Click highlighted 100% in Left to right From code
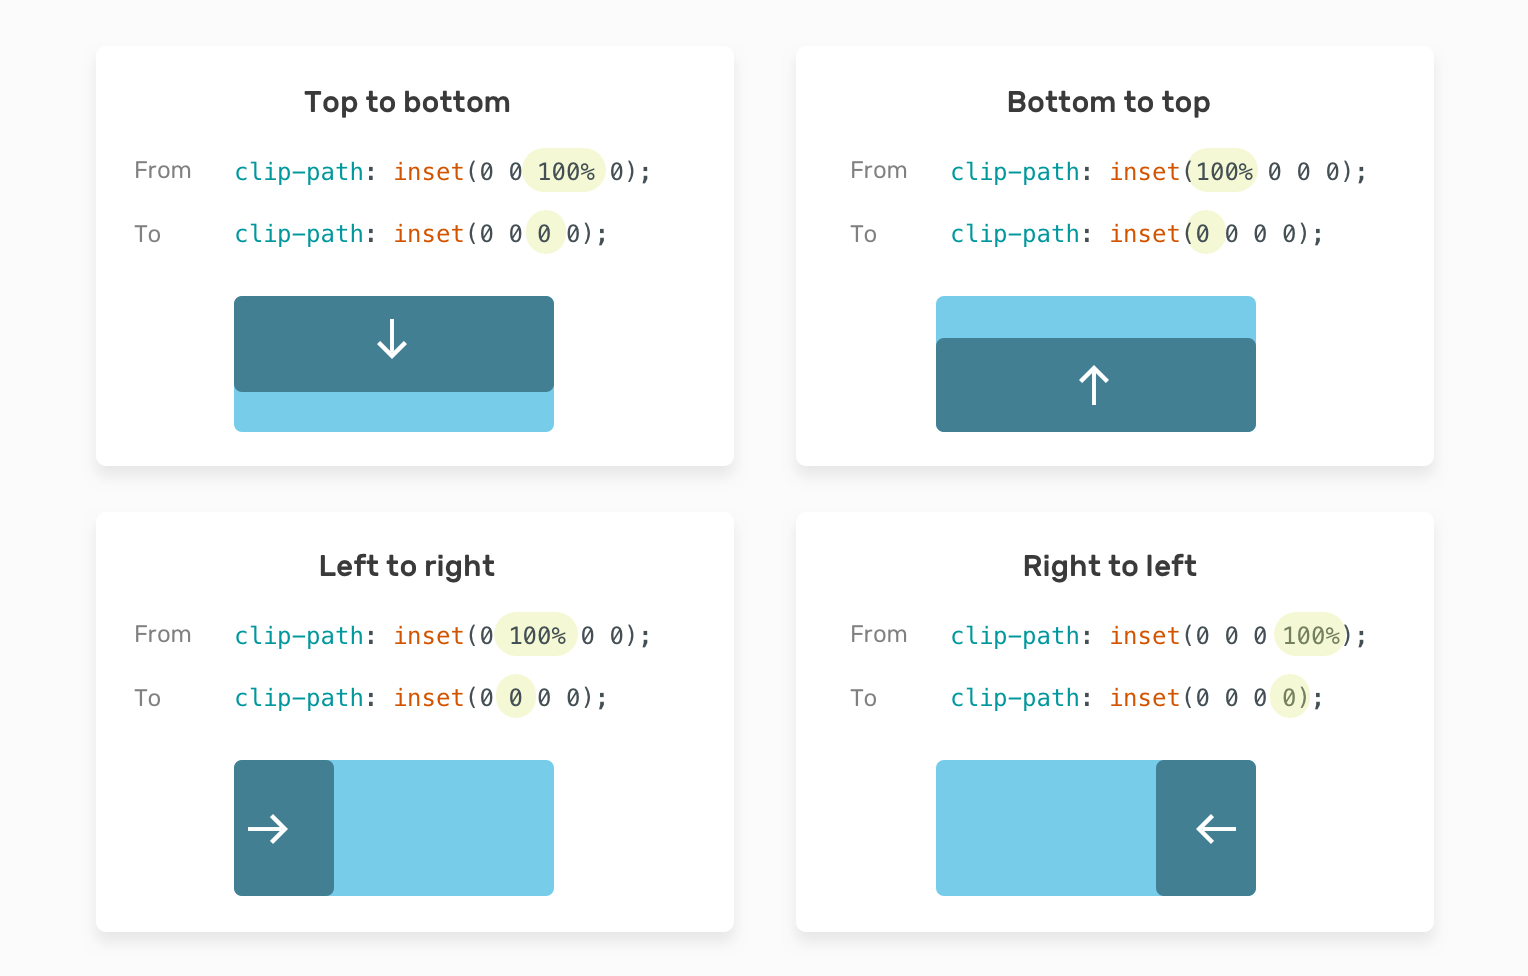This screenshot has height=976, width=1528. click(x=537, y=636)
